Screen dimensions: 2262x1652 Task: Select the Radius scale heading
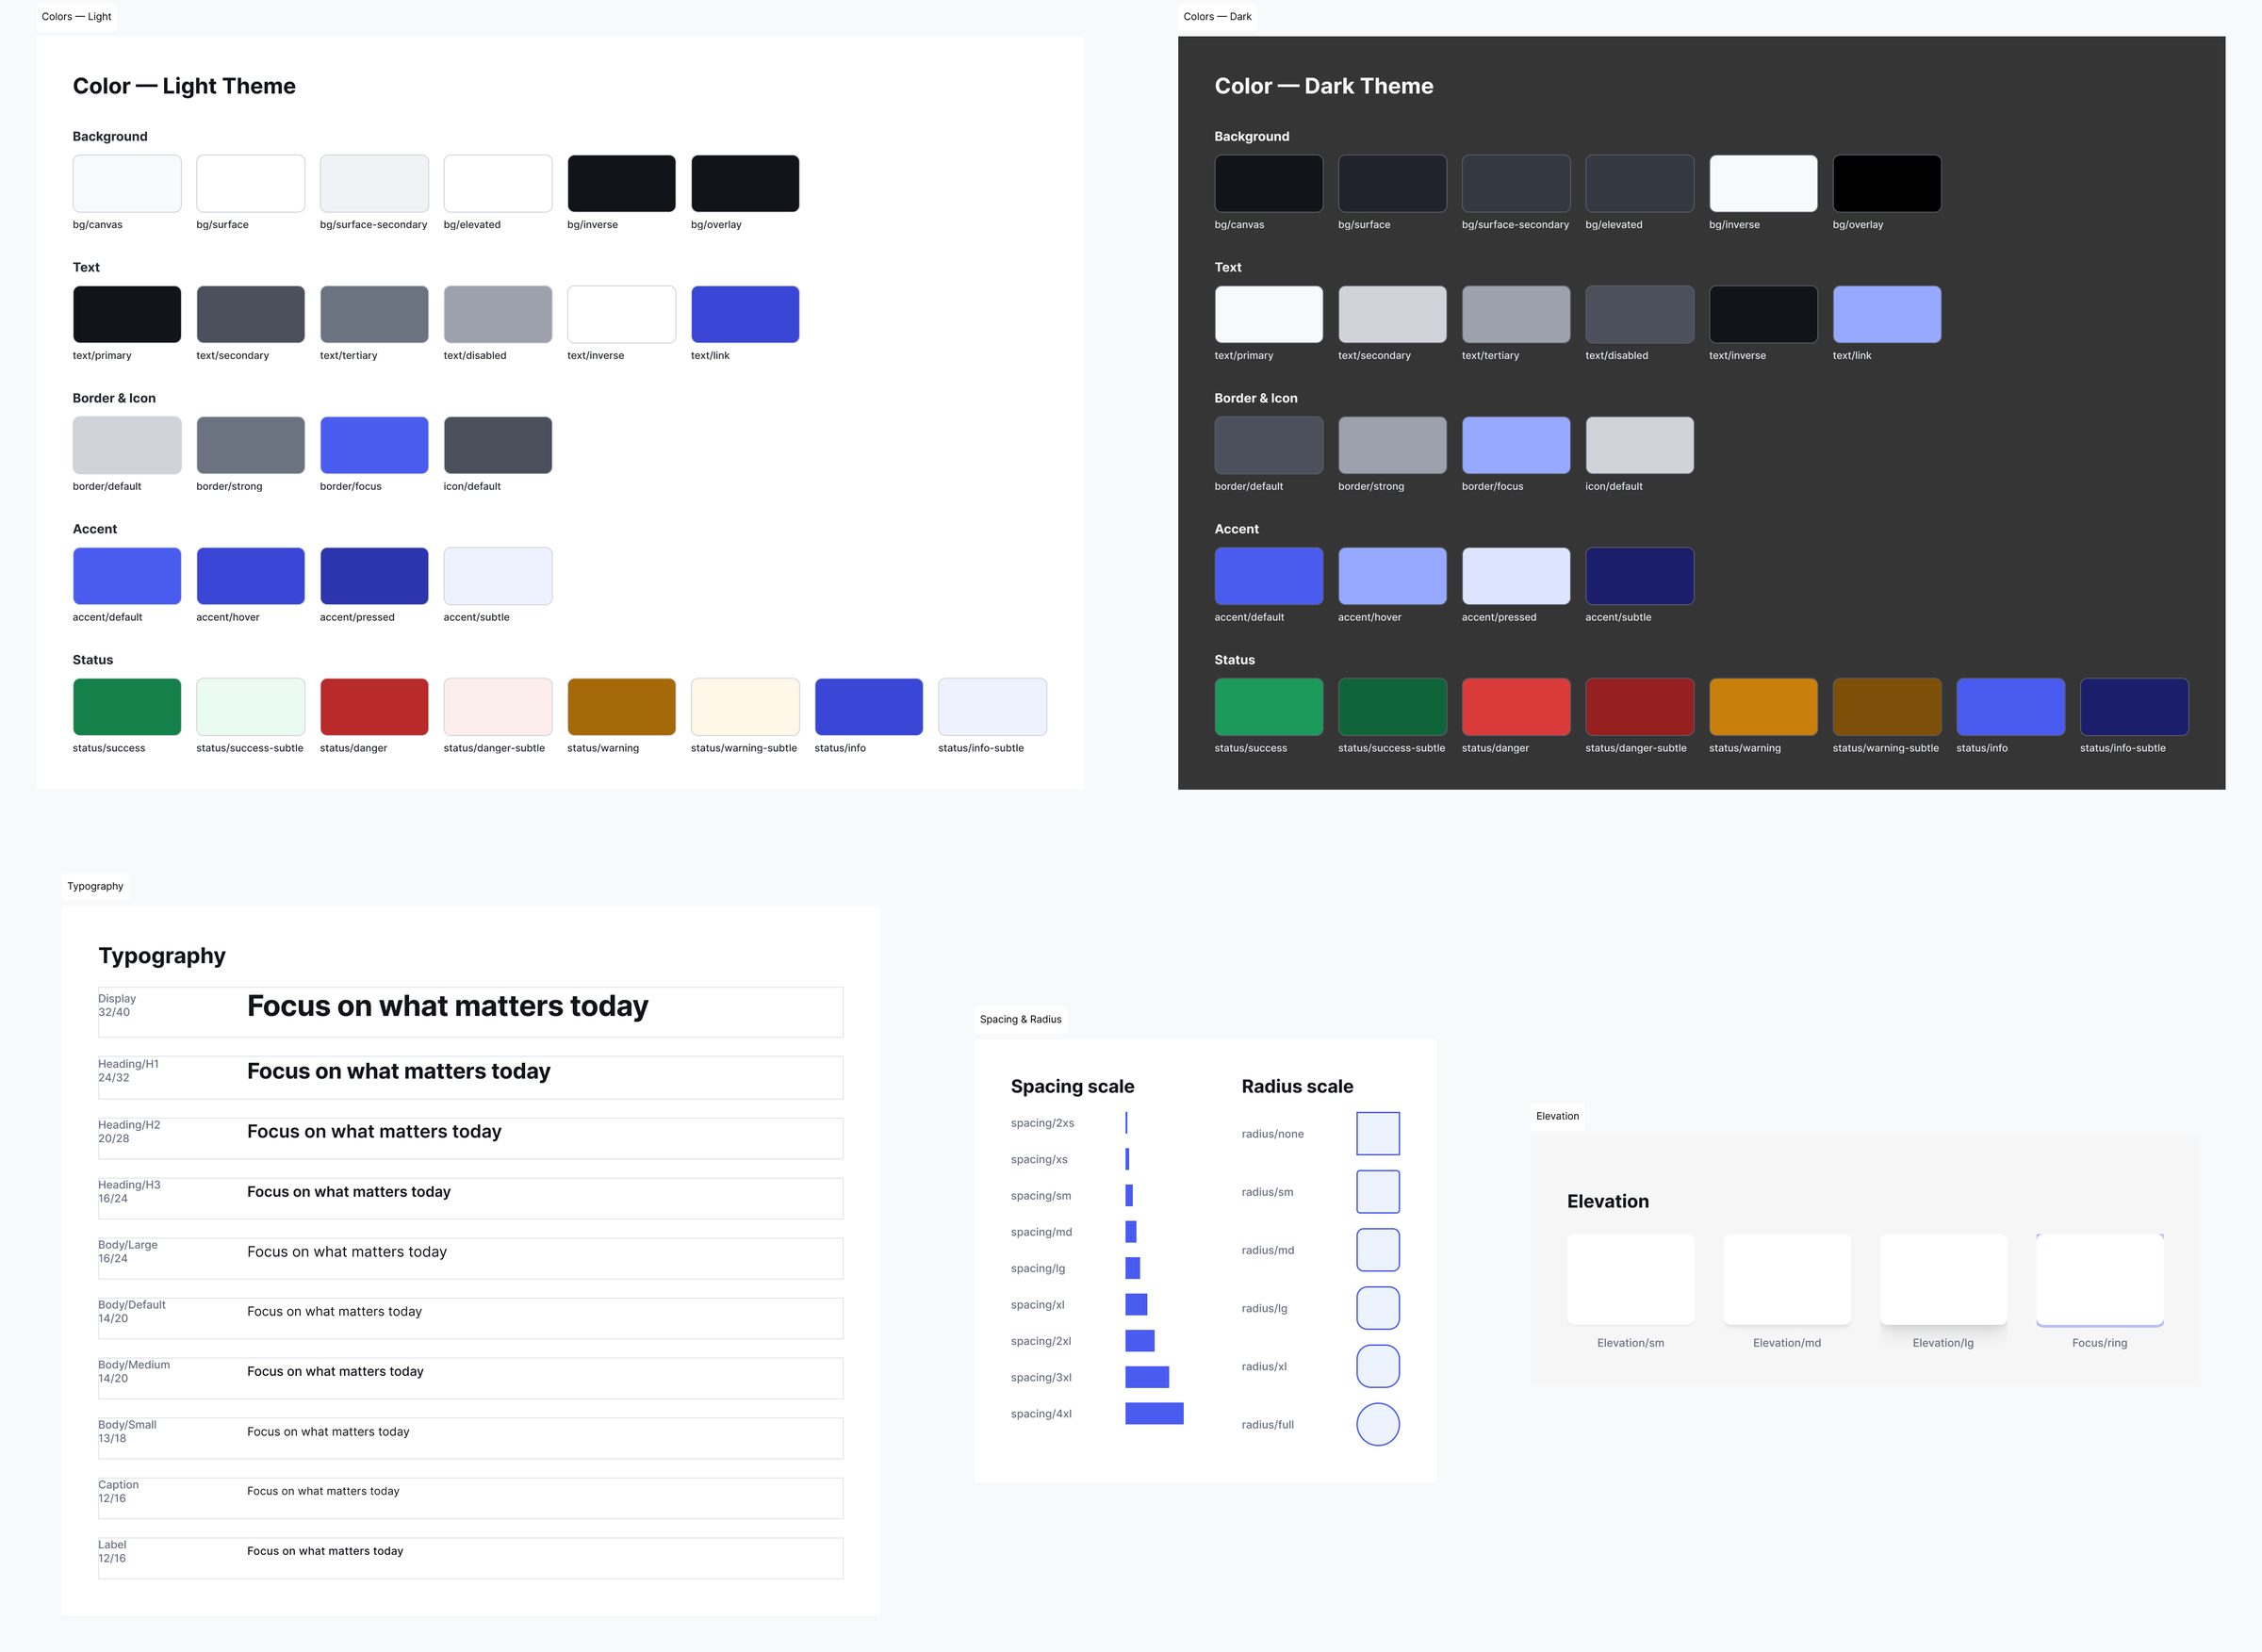(x=1297, y=1086)
